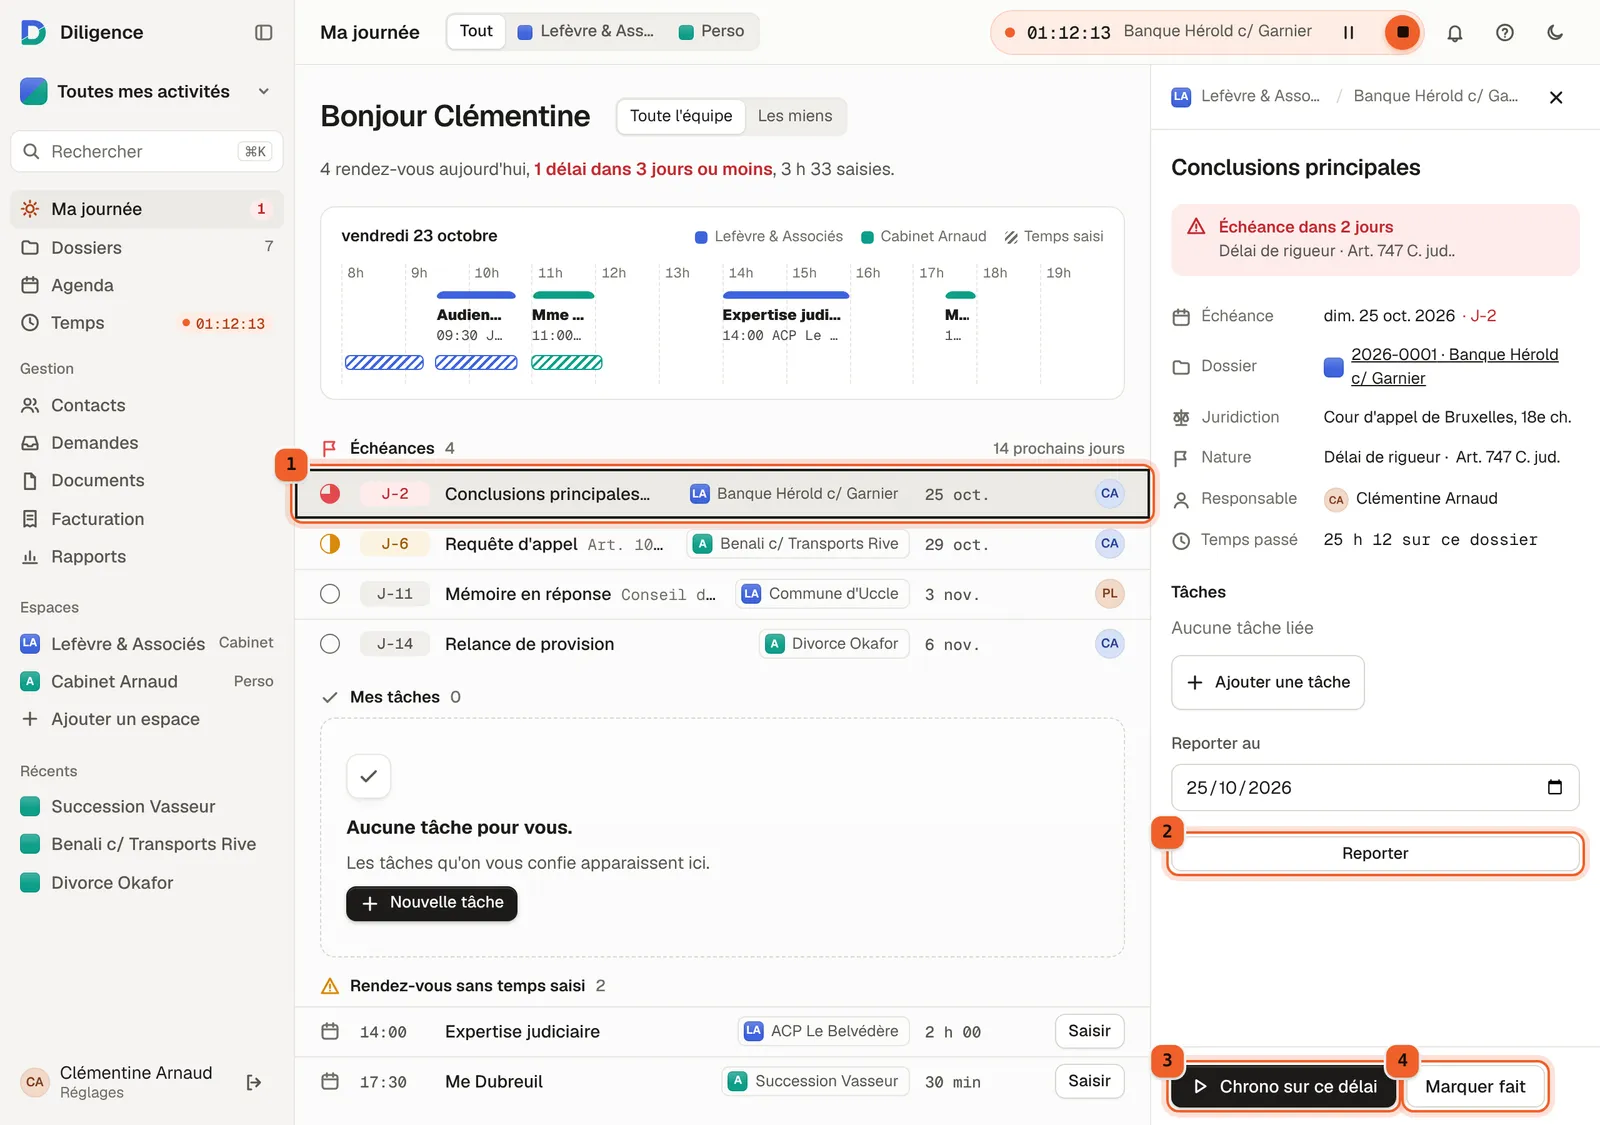The image size is (1600, 1125).
Task: Open dossier link 2026-0001 Banque Hérold c/ Garnier
Action: pyautogui.click(x=1454, y=366)
